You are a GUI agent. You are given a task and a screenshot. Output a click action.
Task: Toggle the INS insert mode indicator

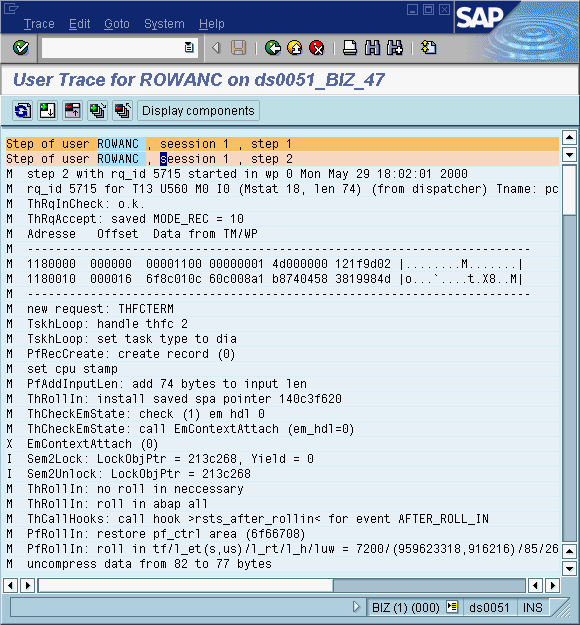click(533, 607)
